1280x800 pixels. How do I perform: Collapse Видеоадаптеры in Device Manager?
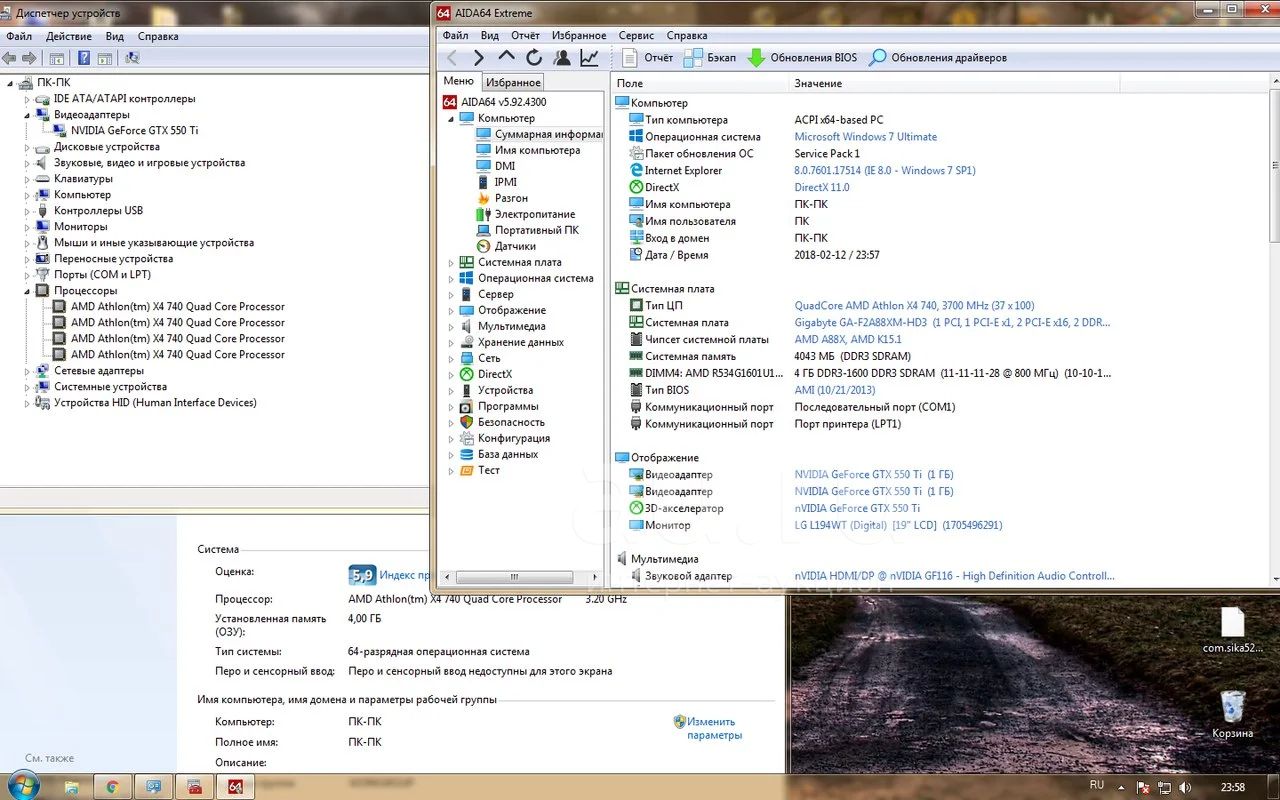coord(28,115)
